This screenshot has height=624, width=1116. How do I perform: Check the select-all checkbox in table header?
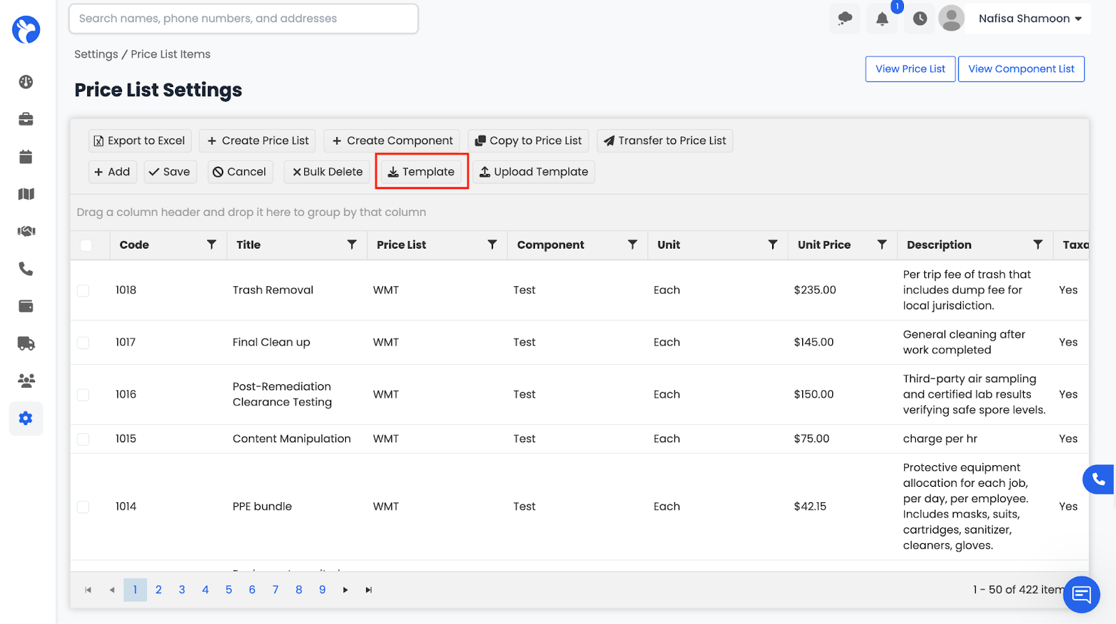(x=84, y=244)
